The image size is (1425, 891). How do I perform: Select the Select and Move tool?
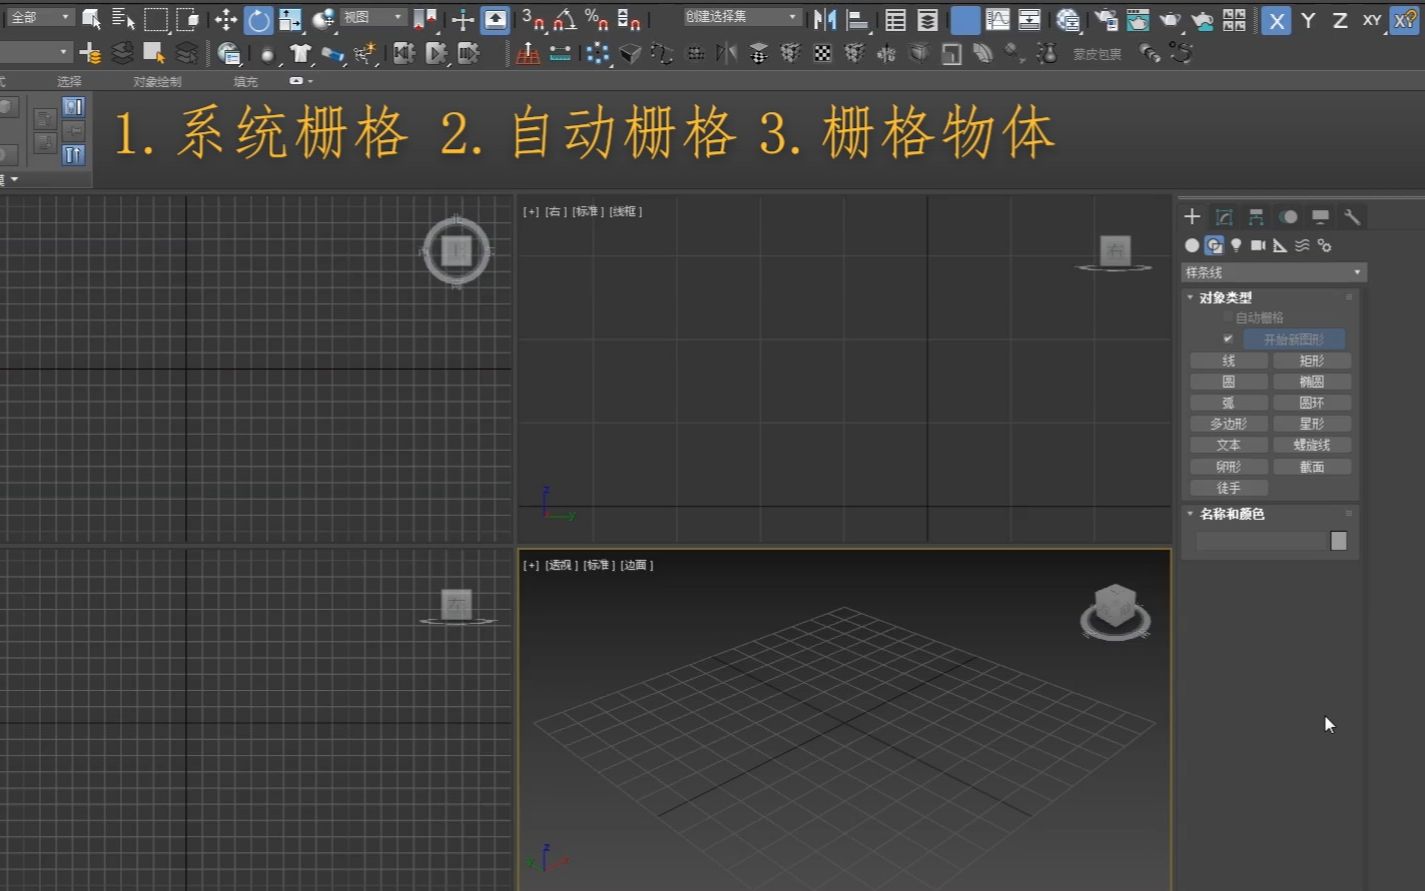[x=225, y=20]
